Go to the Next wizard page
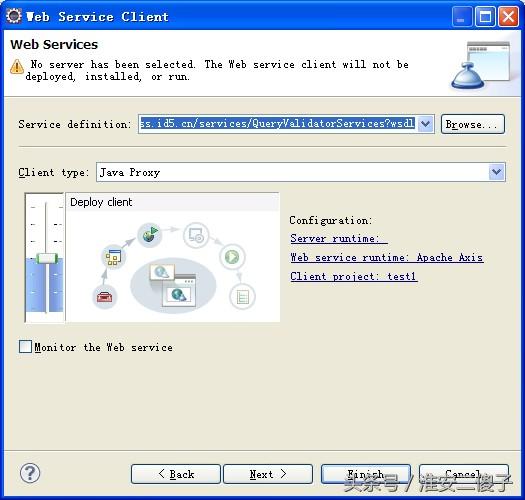Viewport: 525px width, 500px height. coord(268,474)
